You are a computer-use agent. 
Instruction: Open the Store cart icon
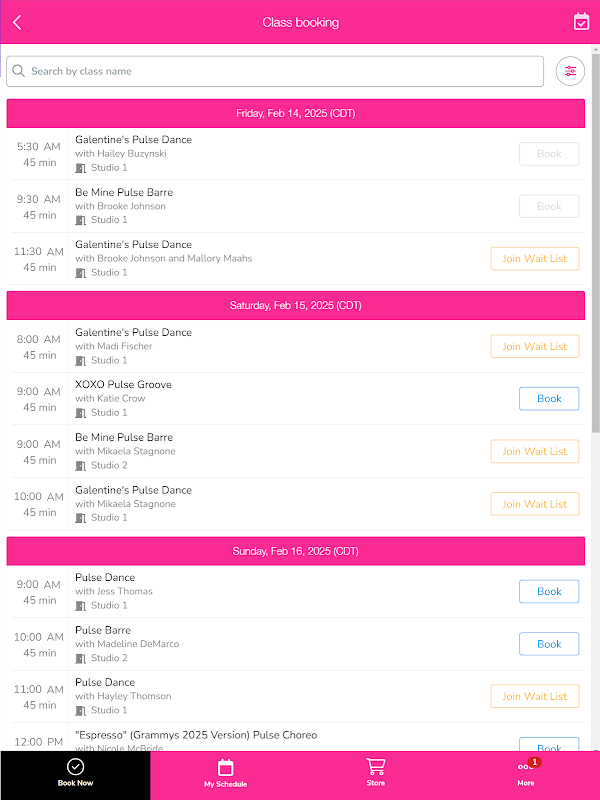tap(375, 767)
